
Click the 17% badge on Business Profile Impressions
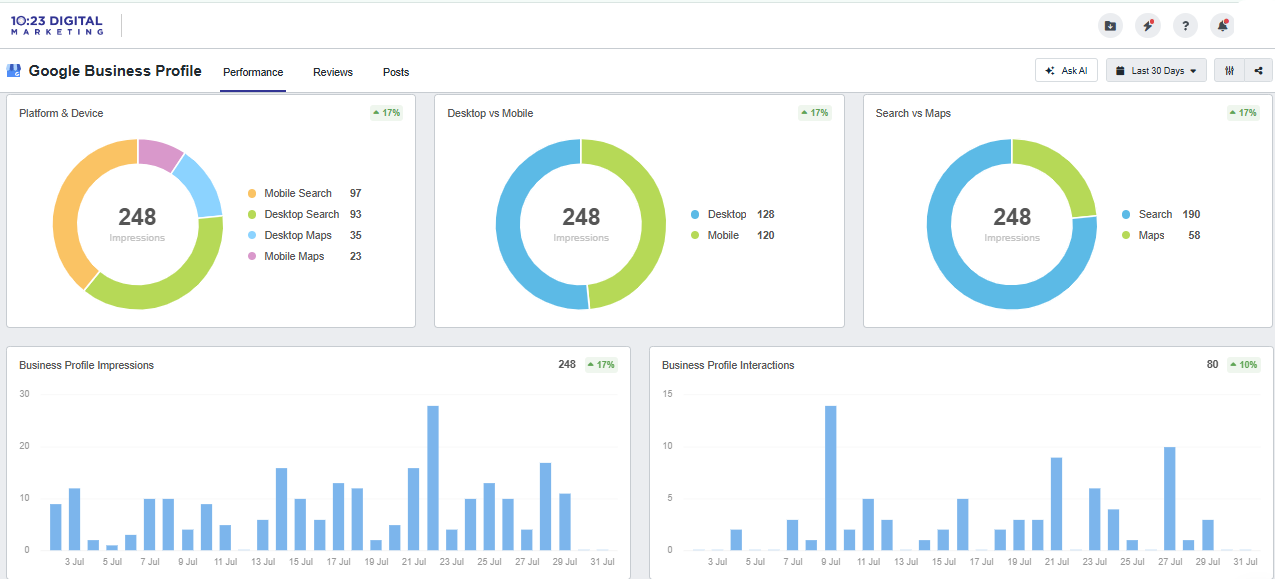(x=601, y=365)
